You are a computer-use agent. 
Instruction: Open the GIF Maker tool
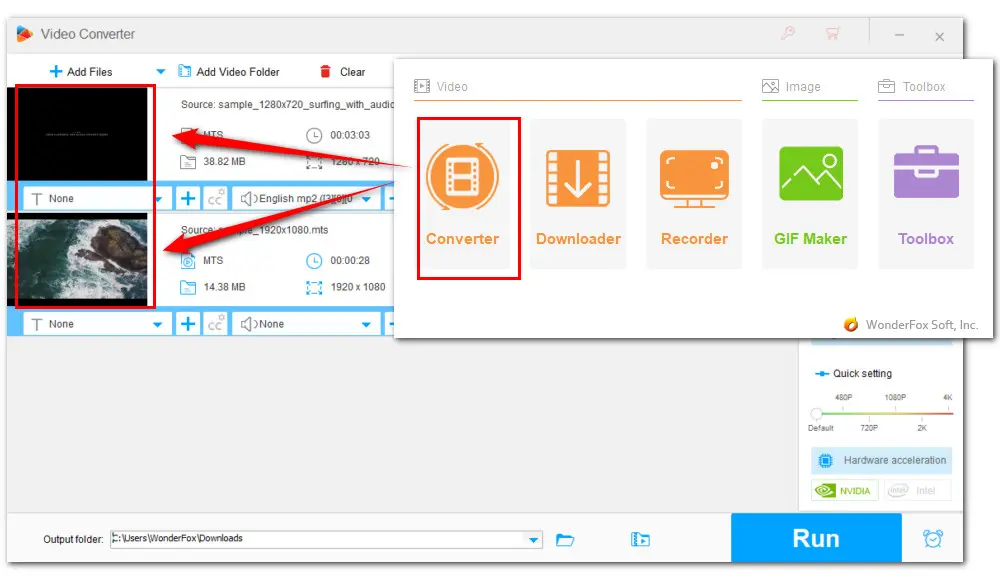pos(810,198)
